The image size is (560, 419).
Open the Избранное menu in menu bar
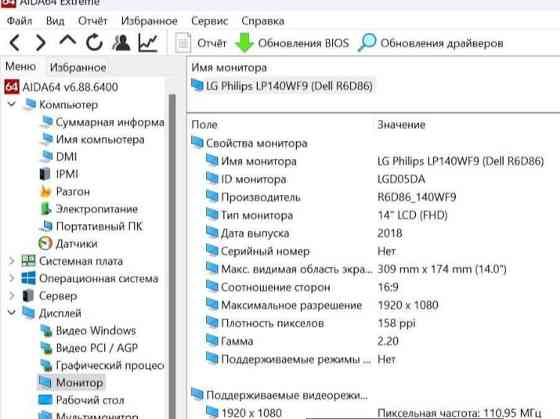[x=149, y=21]
